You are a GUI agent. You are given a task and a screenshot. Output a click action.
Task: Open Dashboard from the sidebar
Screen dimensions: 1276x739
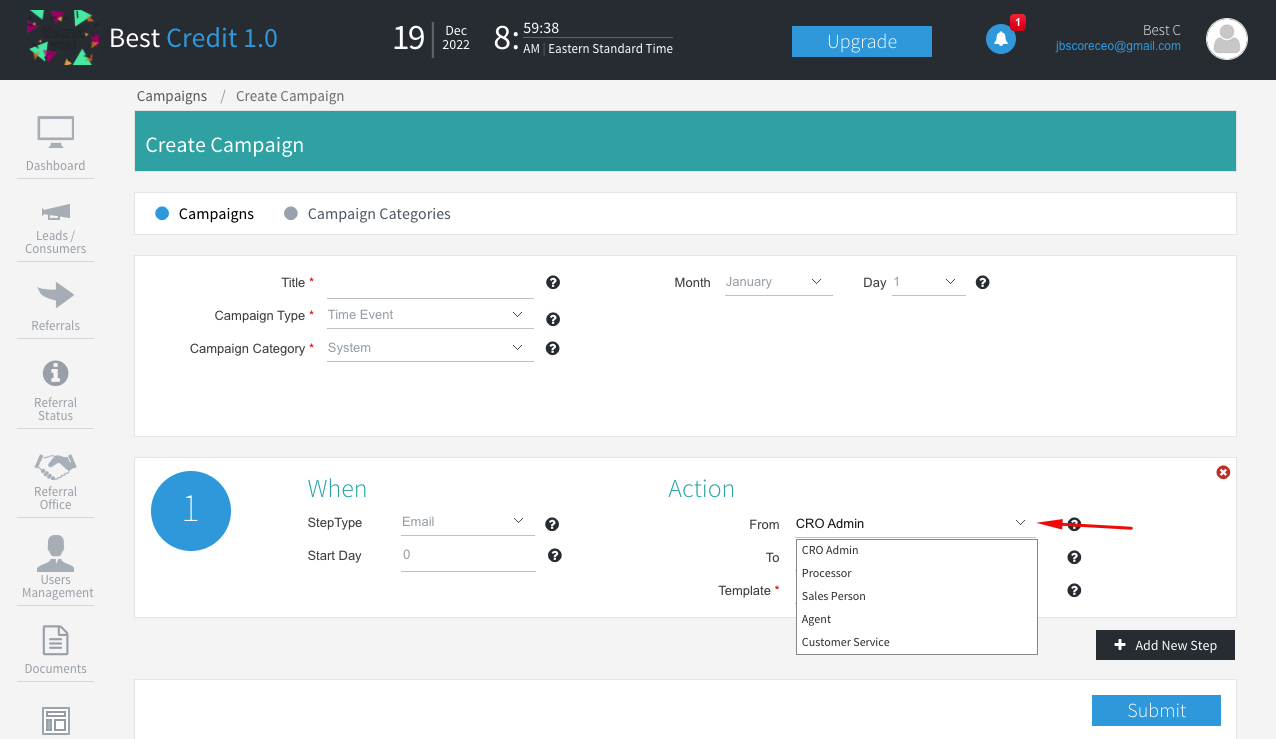[x=56, y=144]
